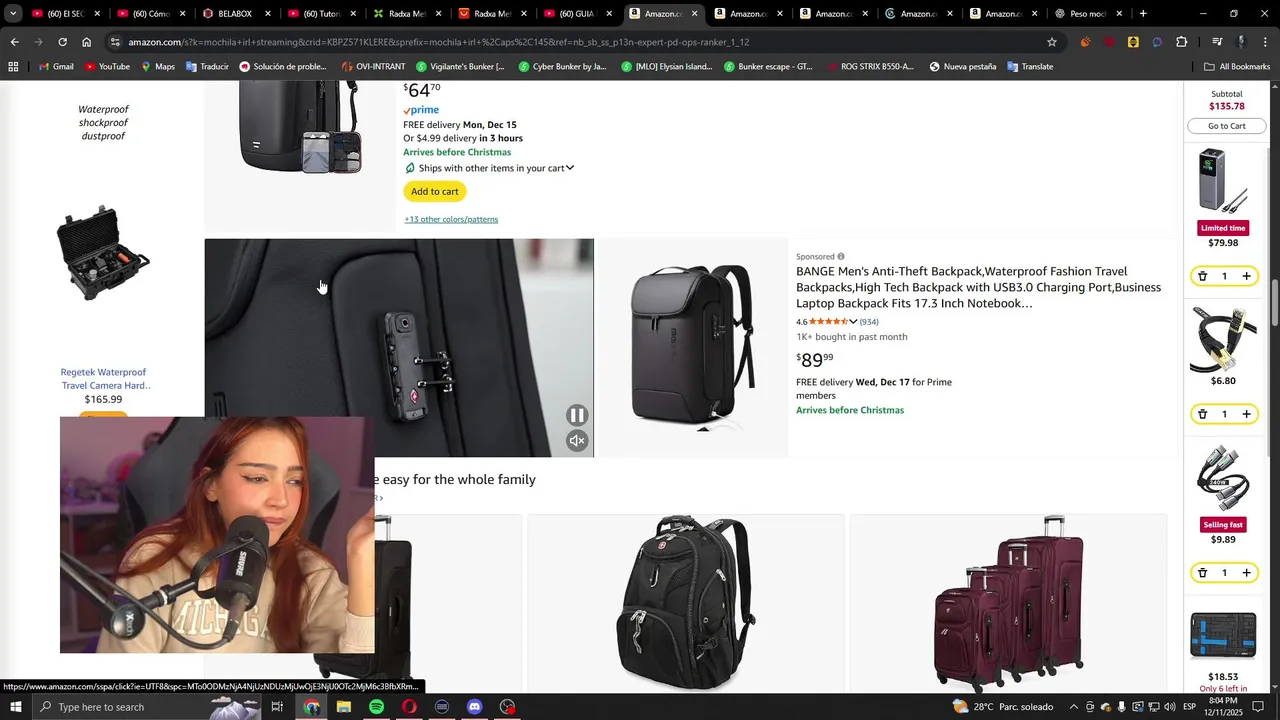Click the Go to Cart button

click(x=1226, y=126)
